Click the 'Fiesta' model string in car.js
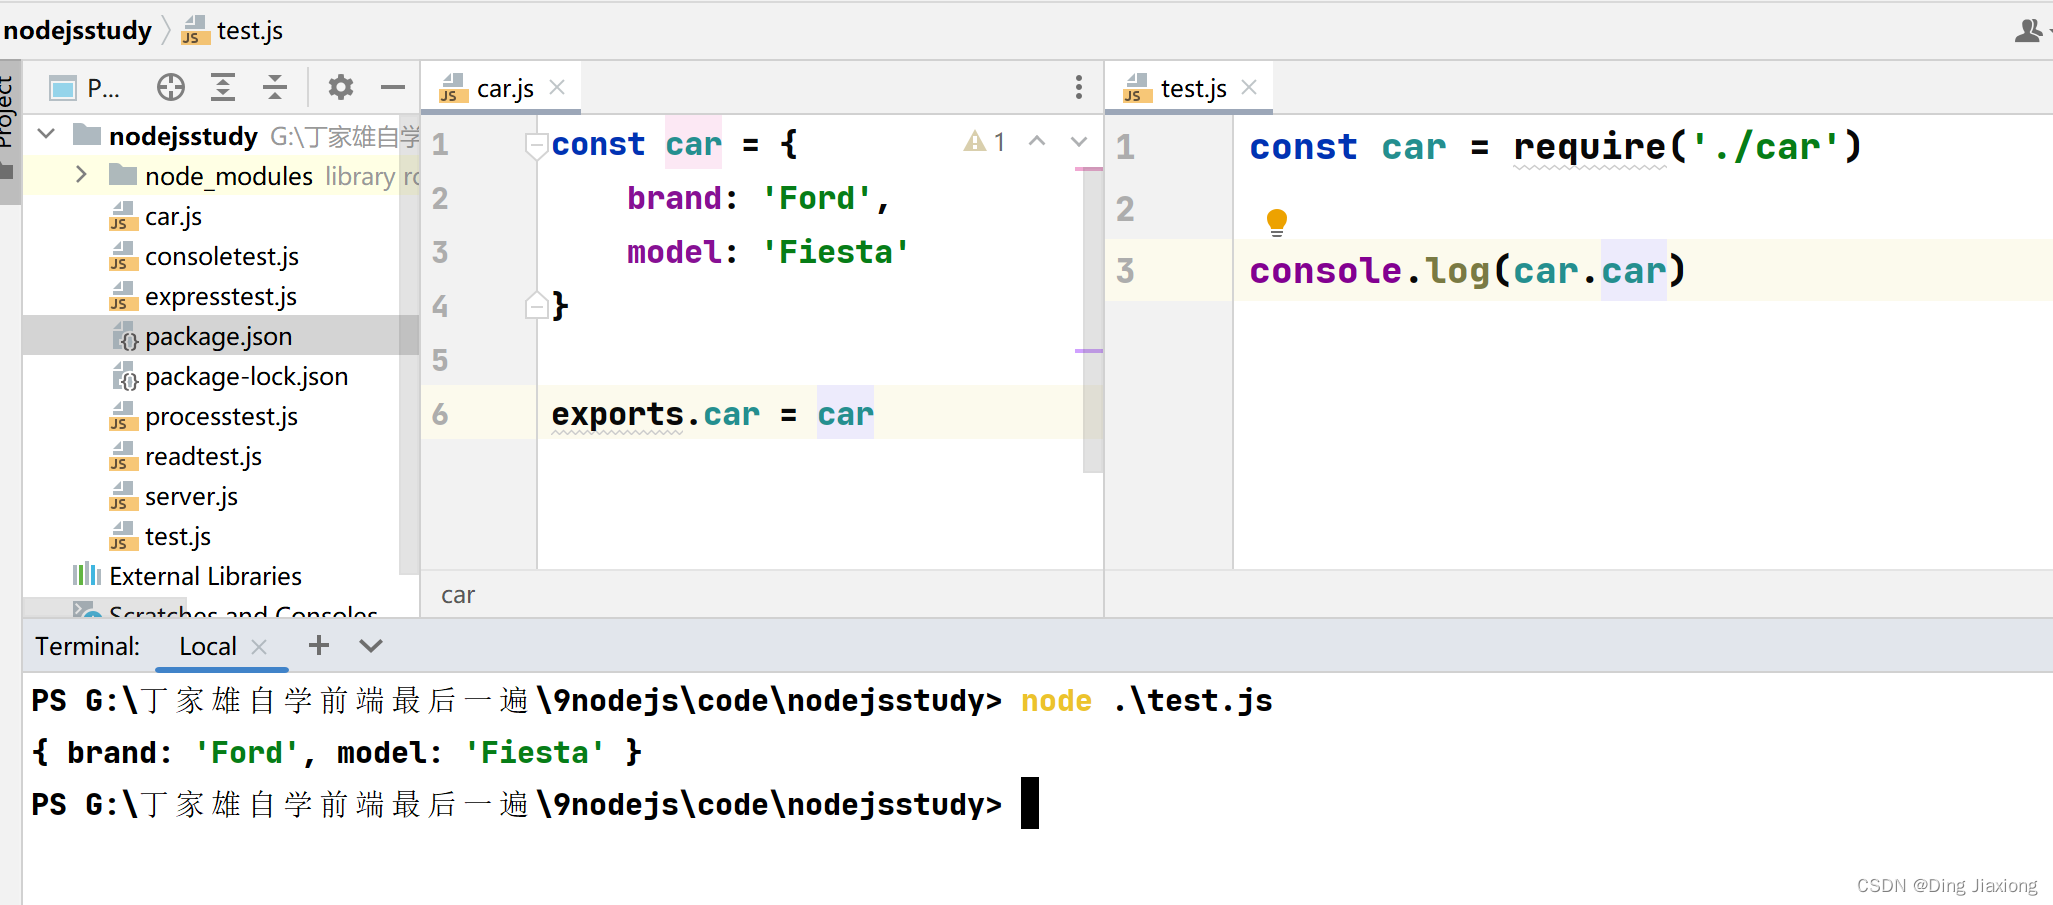 [x=836, y=252]
